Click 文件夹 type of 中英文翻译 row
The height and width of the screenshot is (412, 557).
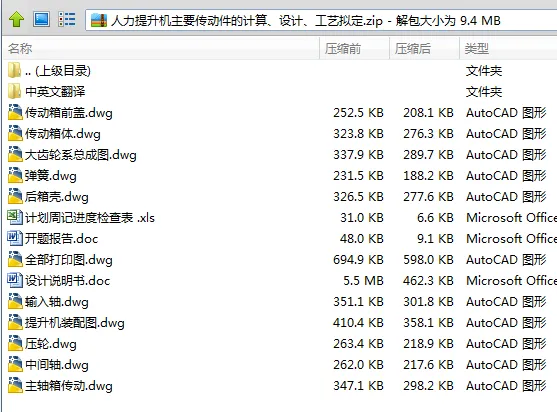point(483,92)
